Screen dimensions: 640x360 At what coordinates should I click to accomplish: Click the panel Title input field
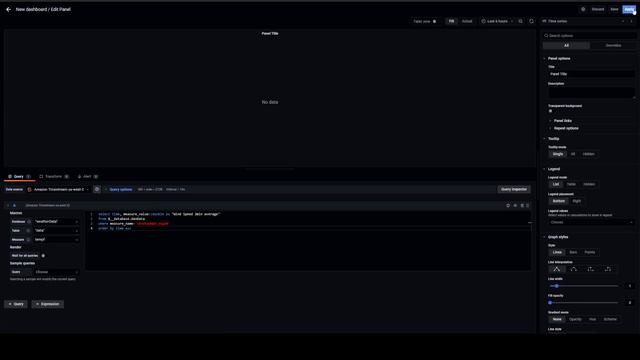[x=591, y=74]
